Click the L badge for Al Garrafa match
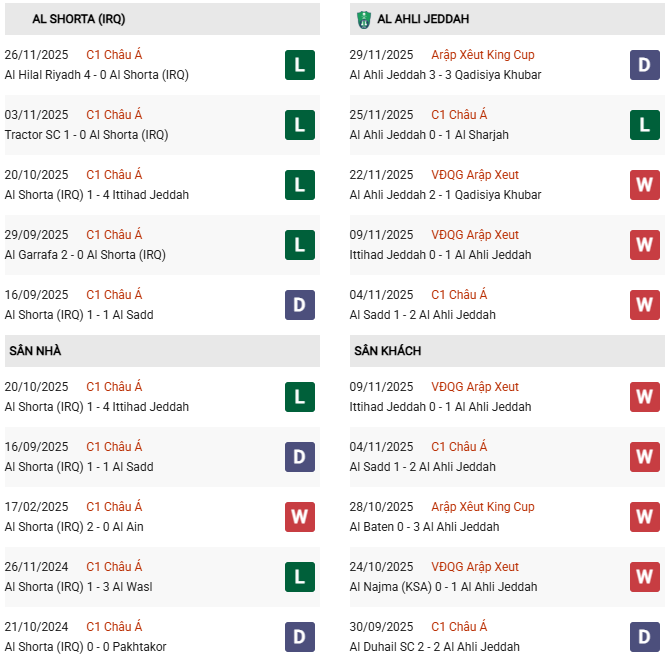 click(299, 245)
